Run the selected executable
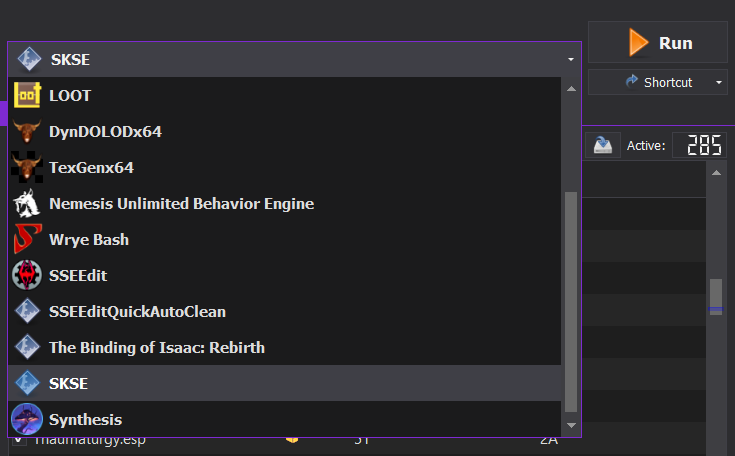 tap(658, 43)
